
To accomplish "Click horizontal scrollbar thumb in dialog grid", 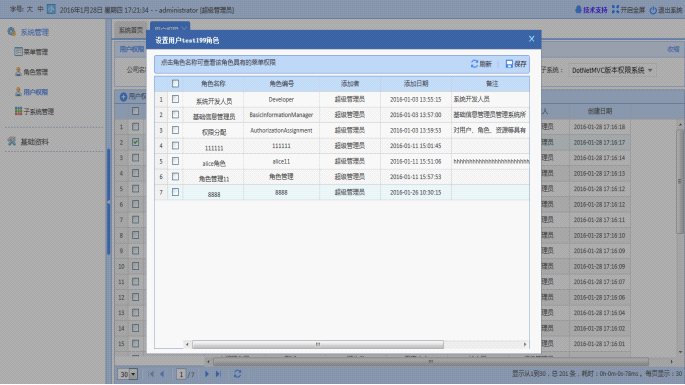I will [x=318, y=344].
